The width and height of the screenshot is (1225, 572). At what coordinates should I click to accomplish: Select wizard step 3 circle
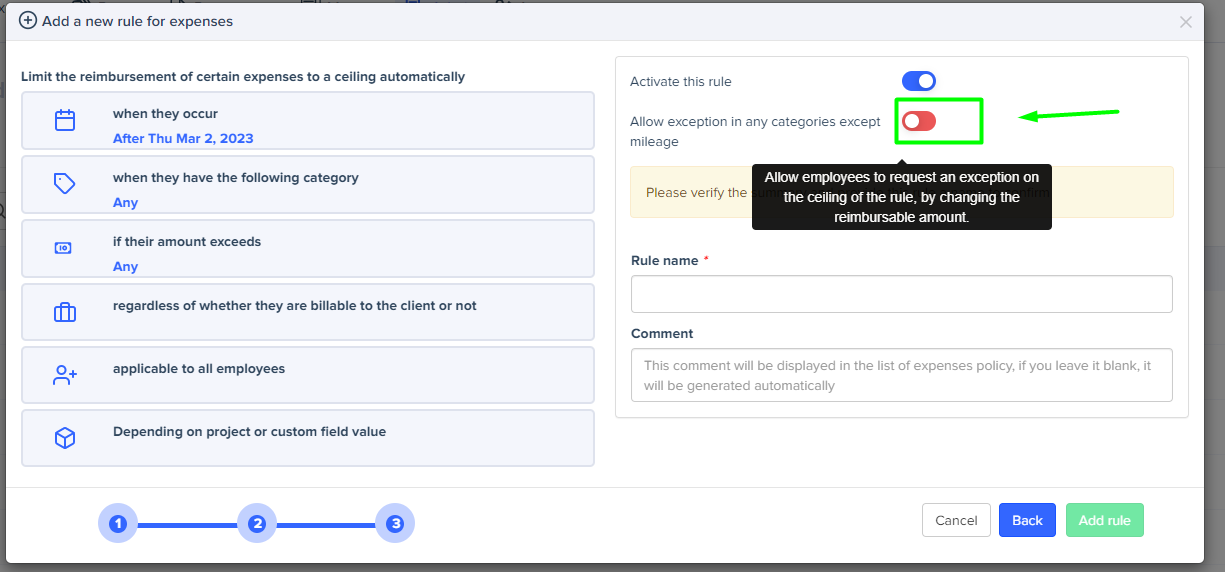pyautogui.click(x=395, y=523)
